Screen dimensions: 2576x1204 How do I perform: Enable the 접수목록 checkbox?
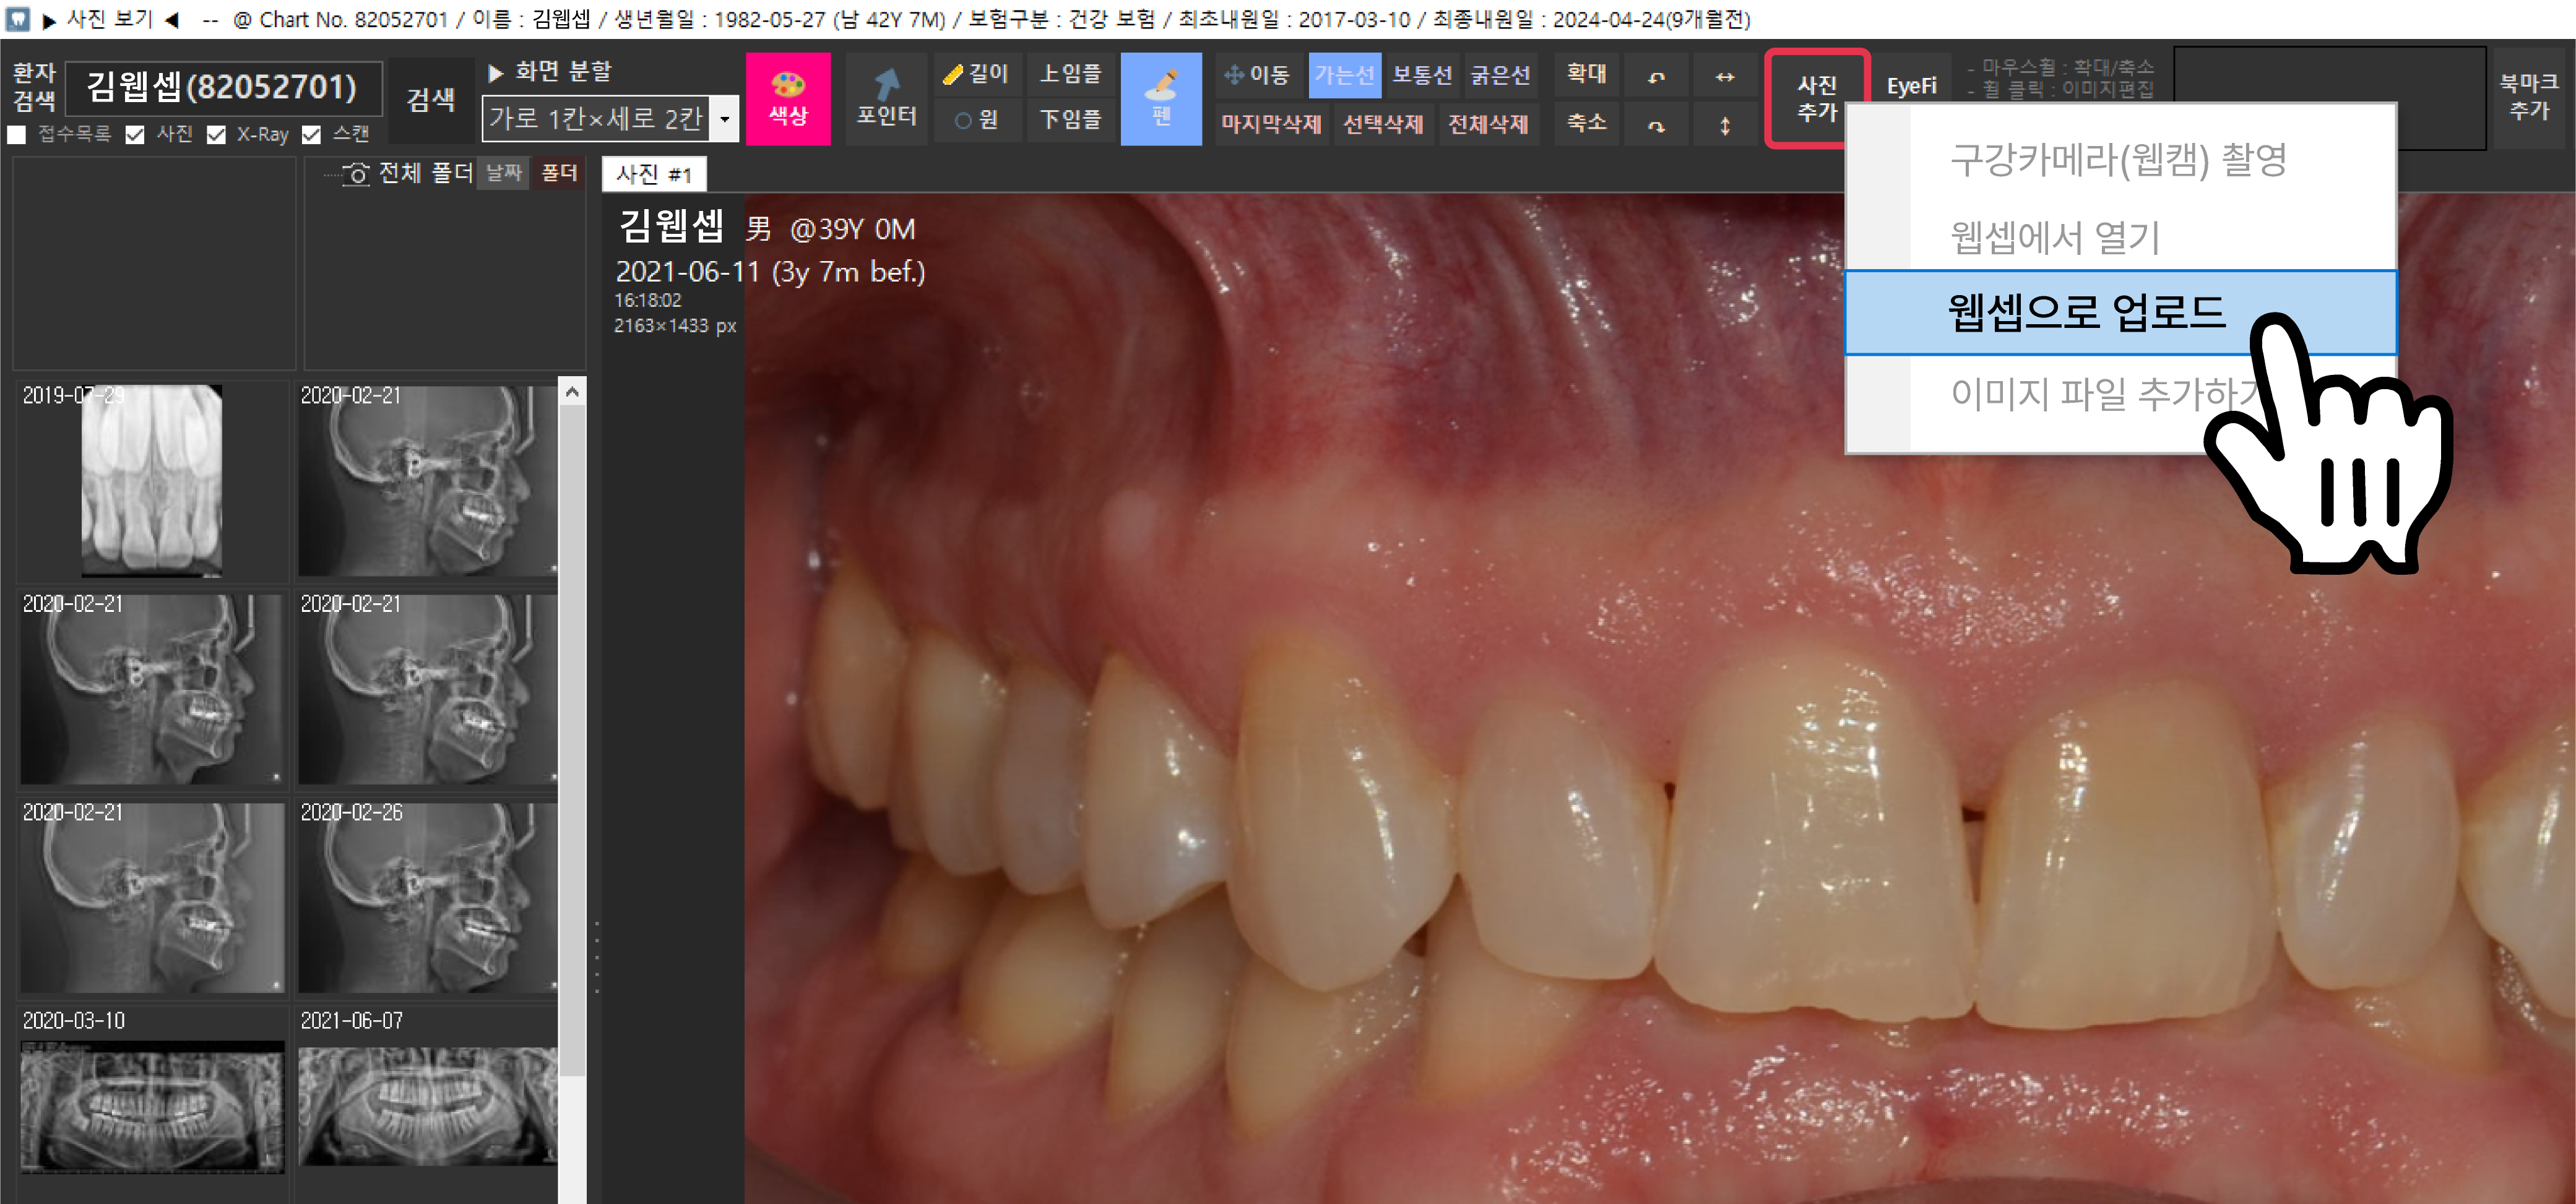(17, 134)
